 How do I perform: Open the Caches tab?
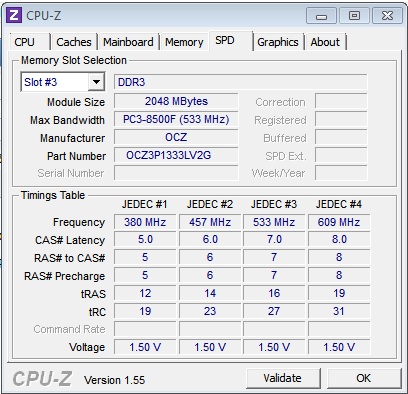pyautogui.click(x=74, y=42)
